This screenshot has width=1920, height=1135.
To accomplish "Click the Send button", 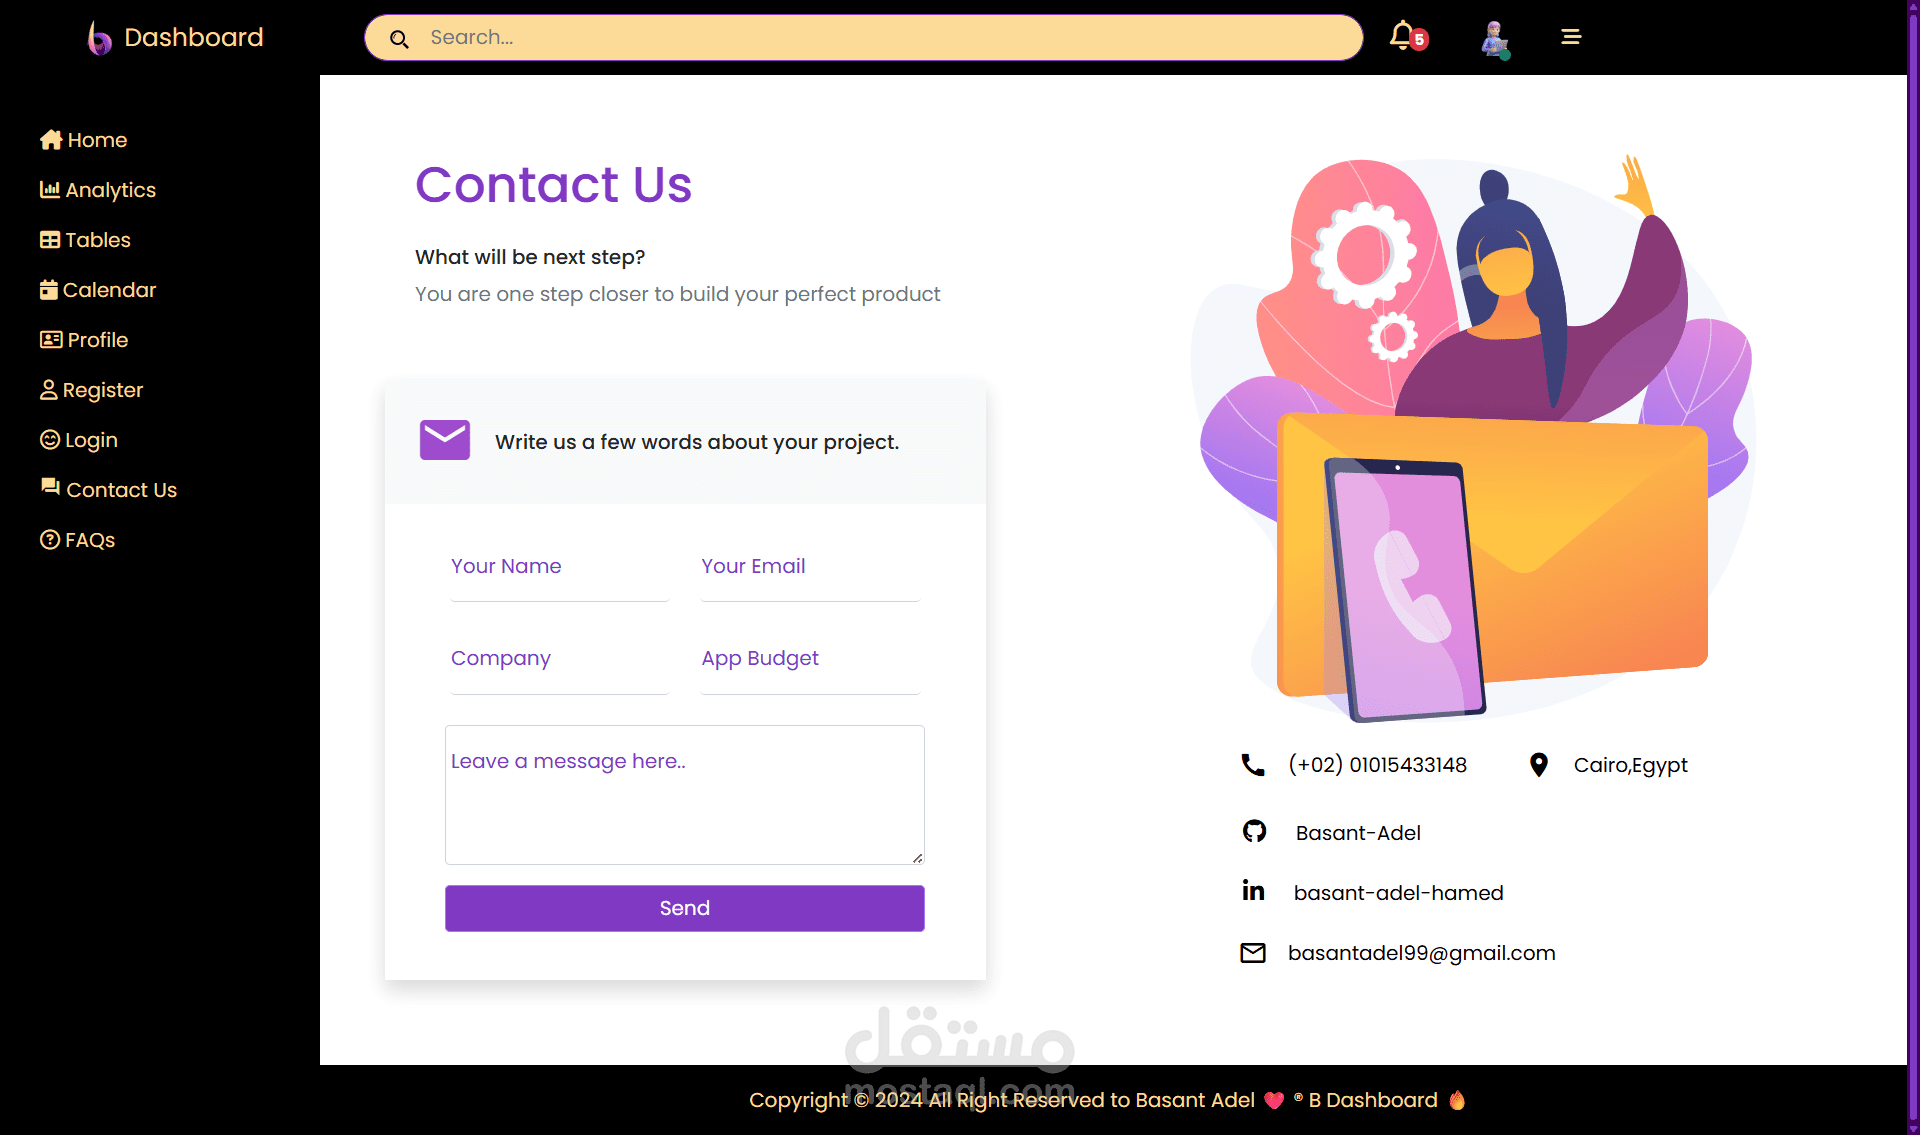I will 685,908.
